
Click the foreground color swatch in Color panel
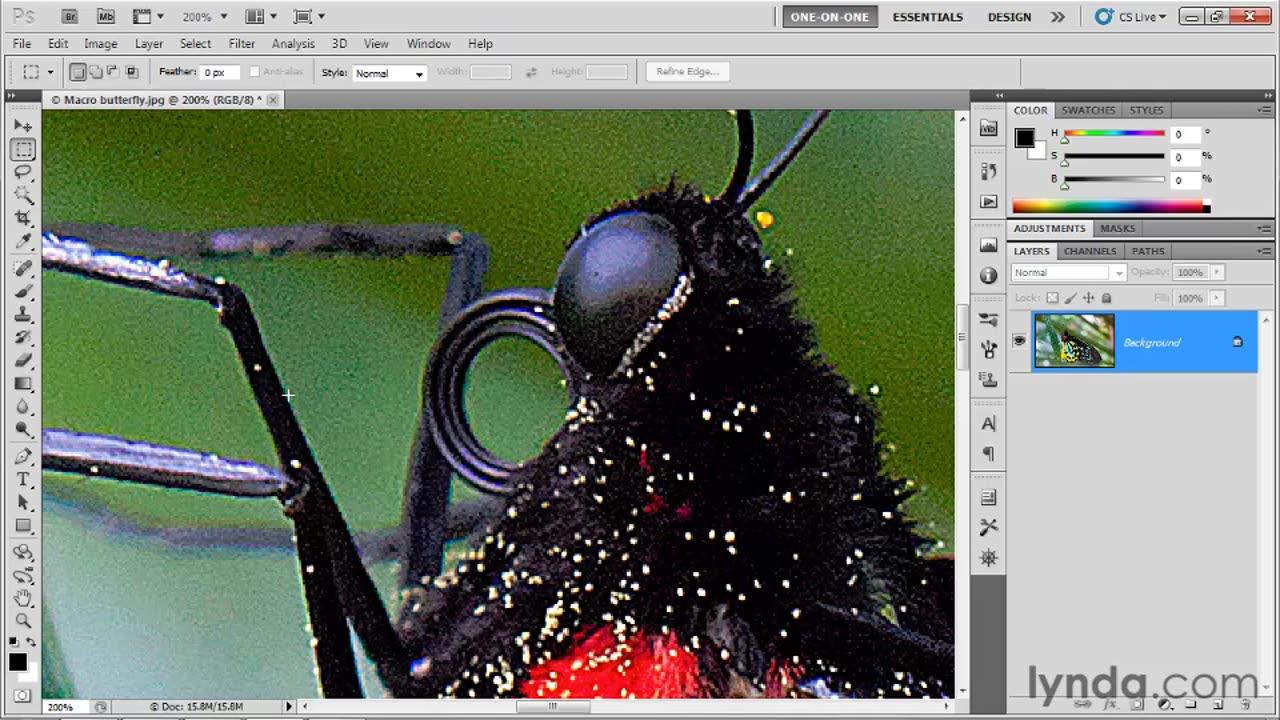click(1024, 139)
